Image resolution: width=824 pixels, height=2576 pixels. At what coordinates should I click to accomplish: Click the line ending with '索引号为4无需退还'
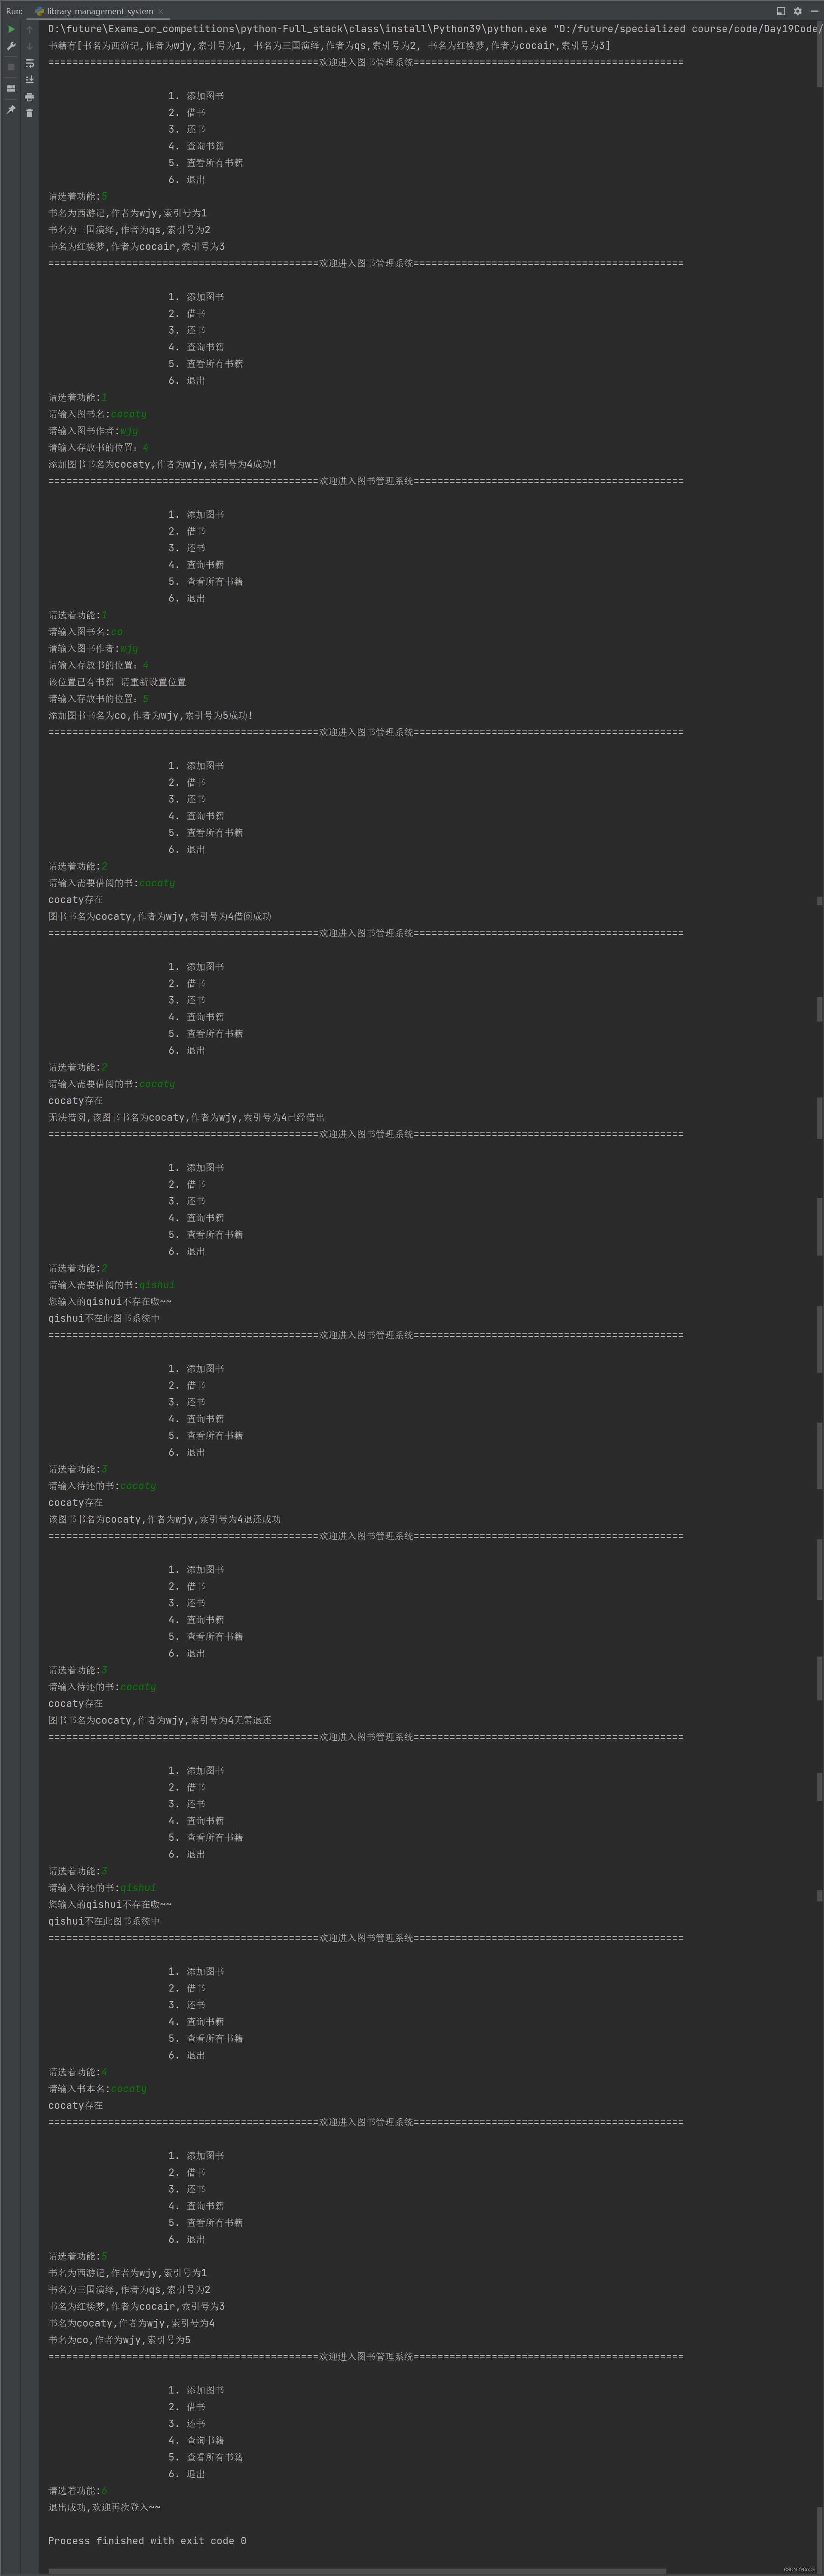(x=160, y=1720)
